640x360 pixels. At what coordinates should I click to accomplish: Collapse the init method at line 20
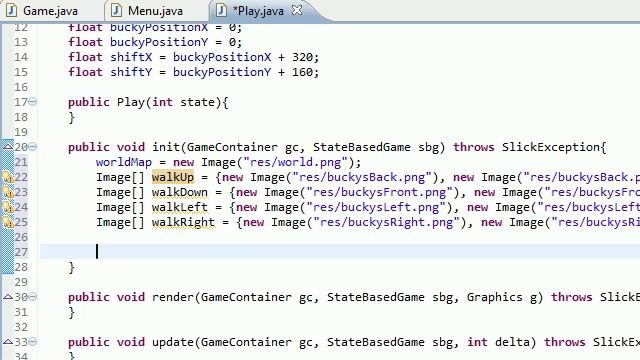[x=33, y=147]
